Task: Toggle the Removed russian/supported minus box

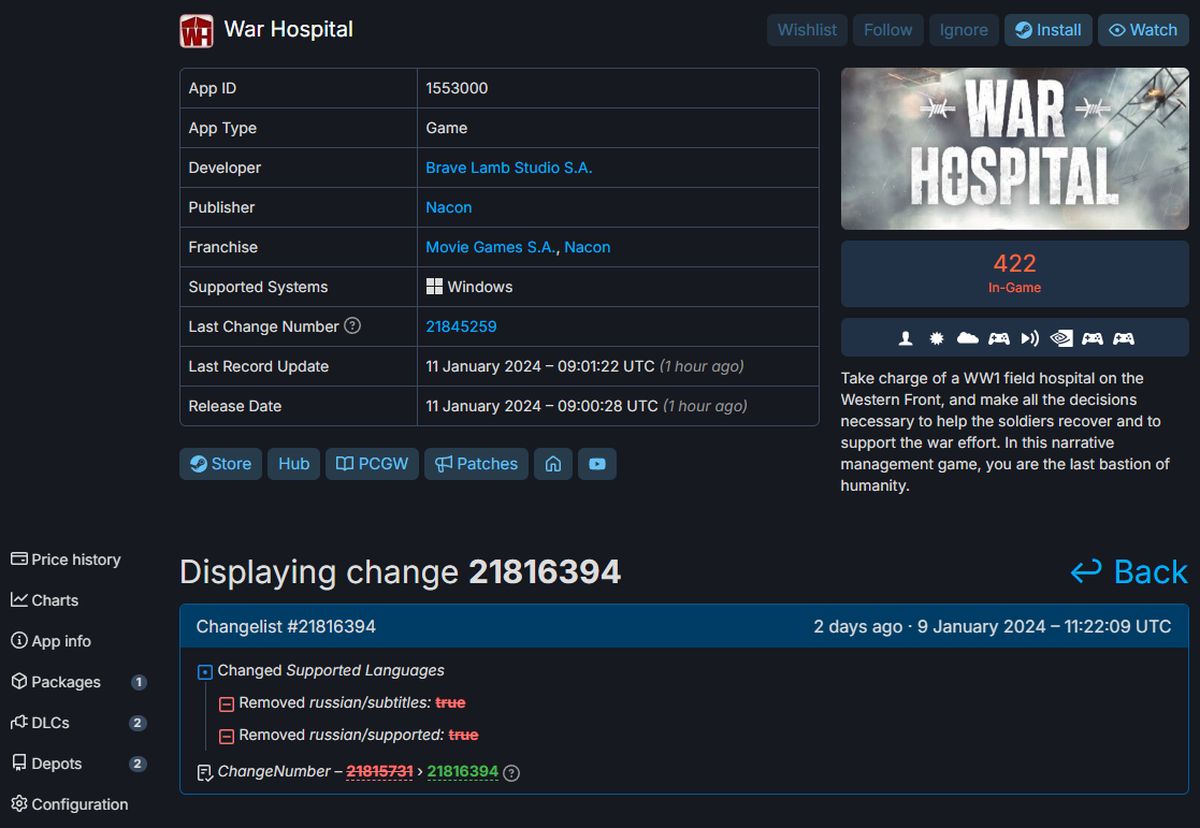Action: pos(226,736)
